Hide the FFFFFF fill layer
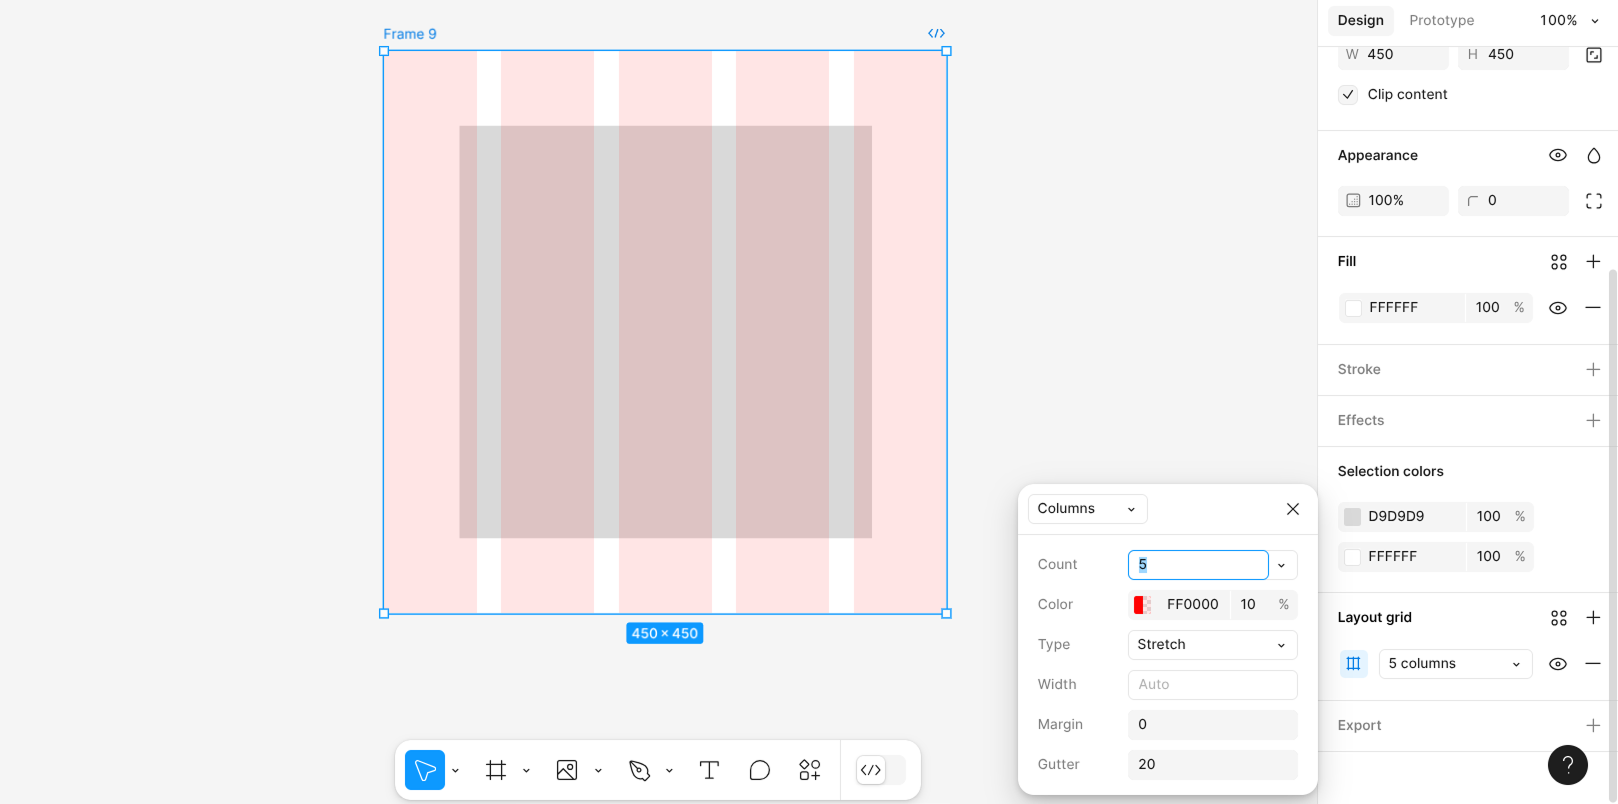1618x804 pixels. 1557,308
